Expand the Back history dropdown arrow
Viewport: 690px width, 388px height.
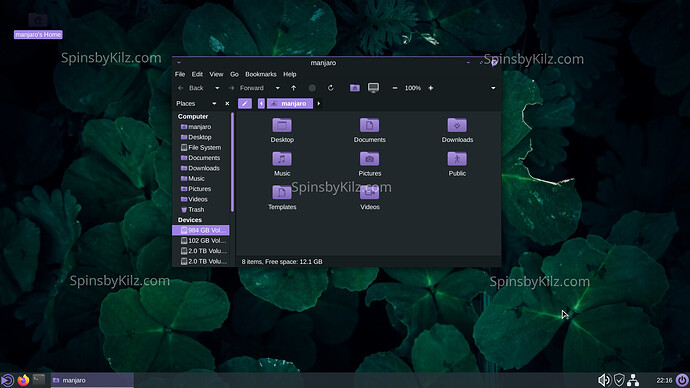click(217, 88)
